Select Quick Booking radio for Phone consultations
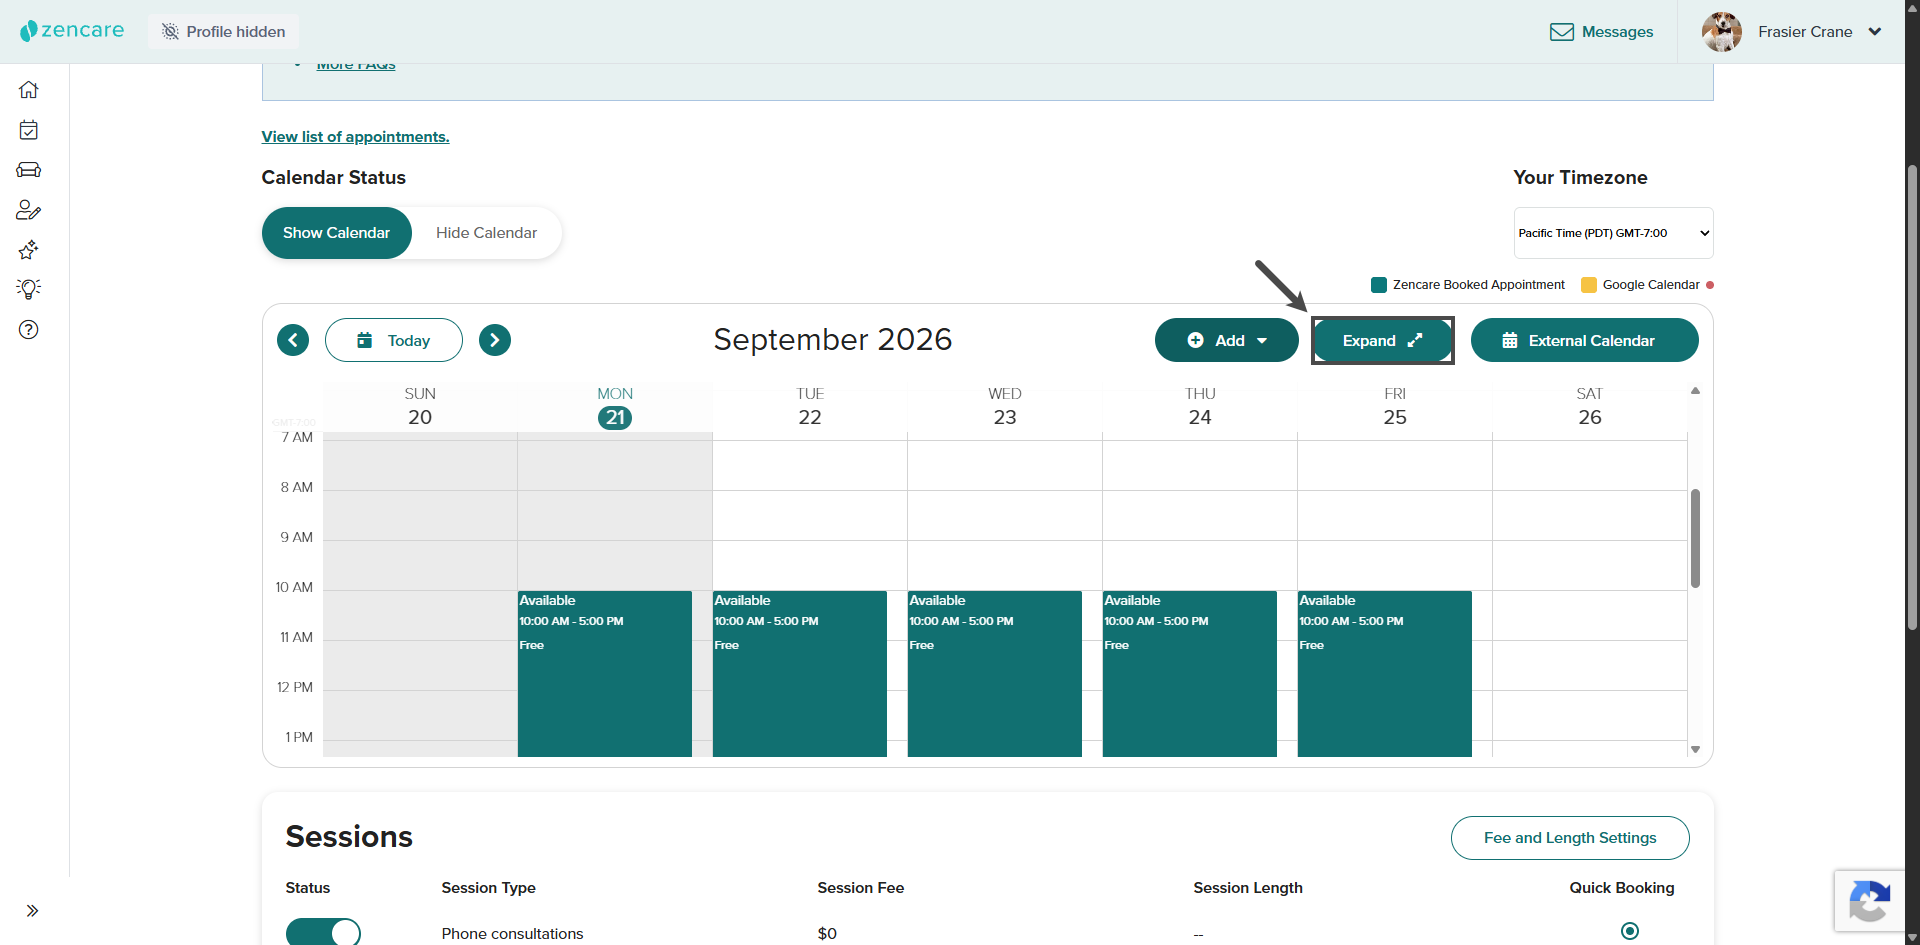Viewport: 1920px width, 945px height. [1630, 931]
